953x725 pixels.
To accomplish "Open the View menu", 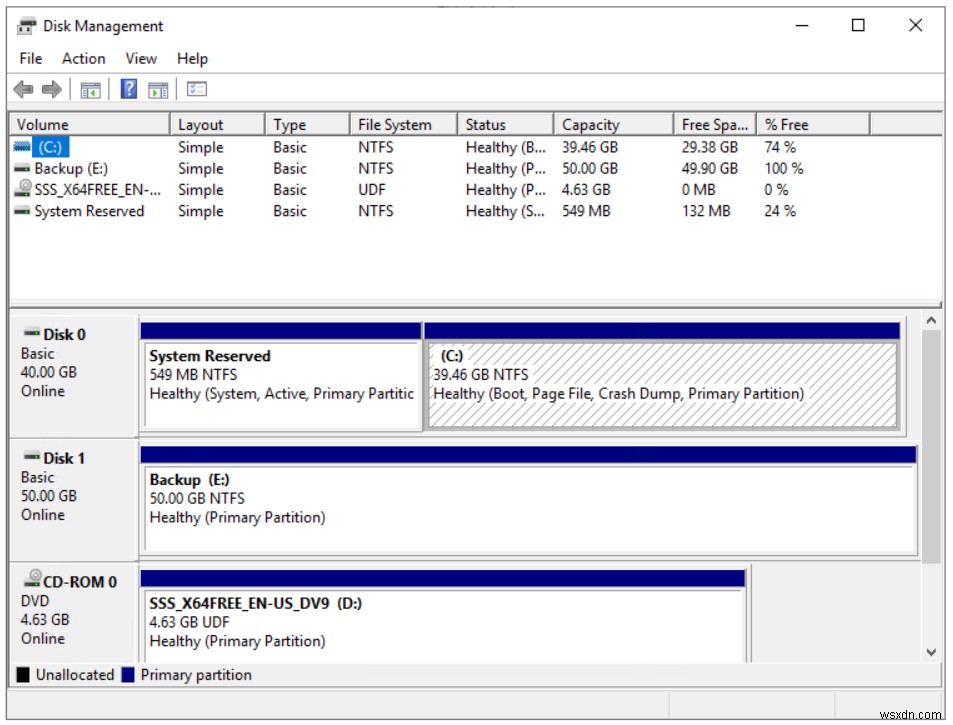I will click(x=140, y=58).
